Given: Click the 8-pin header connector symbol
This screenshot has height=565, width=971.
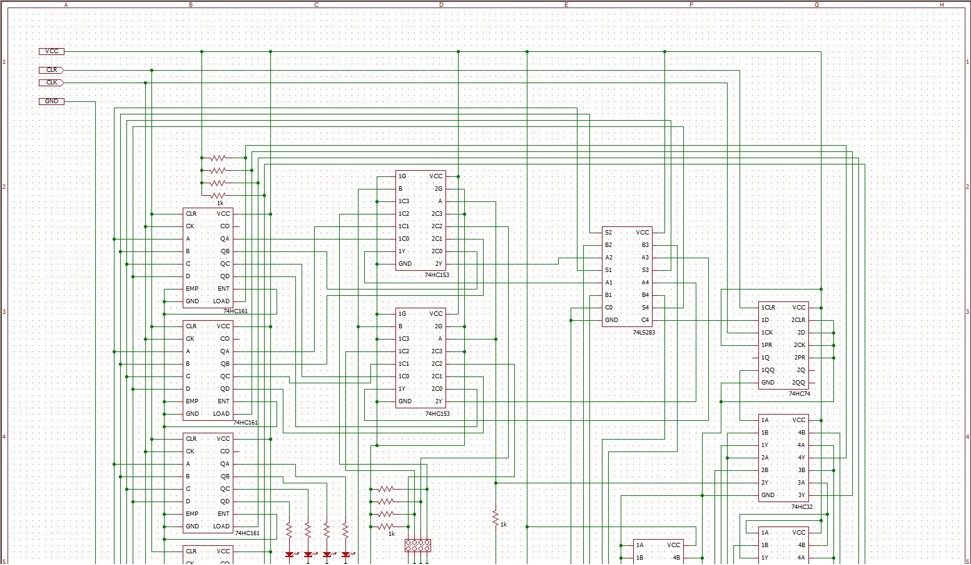Looking at the screenshot, I should point(418,546).
